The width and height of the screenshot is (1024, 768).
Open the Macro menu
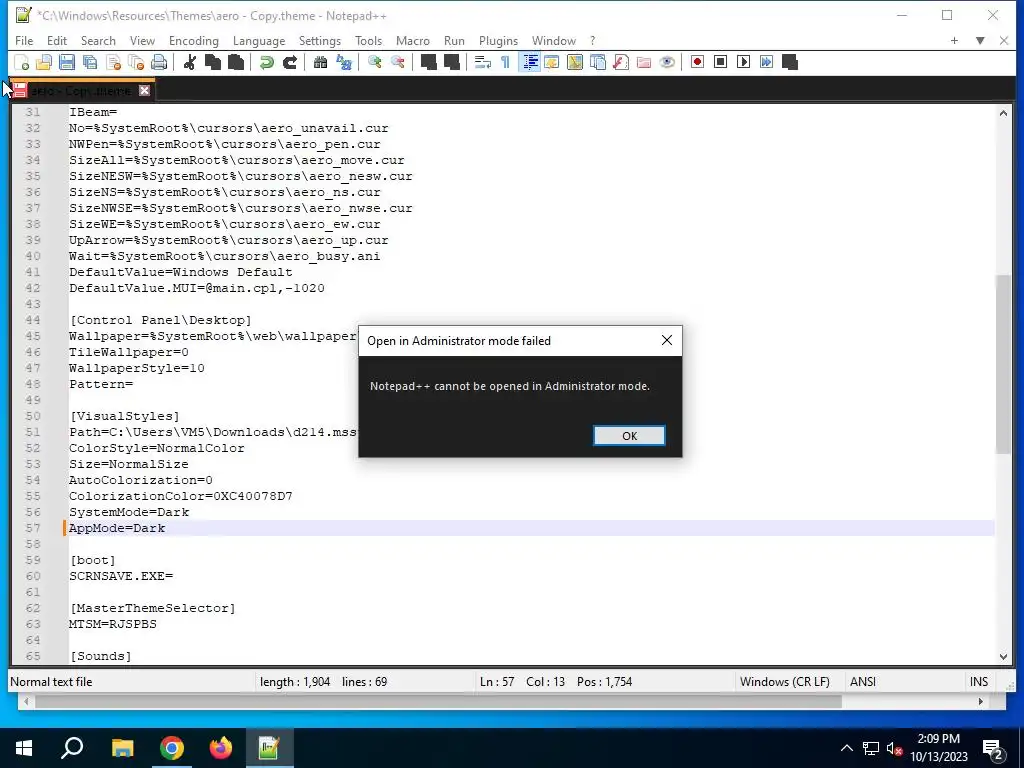click(x=413, y=40)
